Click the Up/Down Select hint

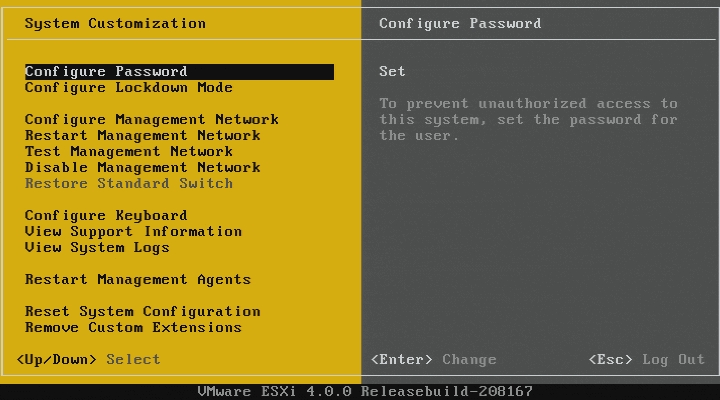tap(88, 359)
